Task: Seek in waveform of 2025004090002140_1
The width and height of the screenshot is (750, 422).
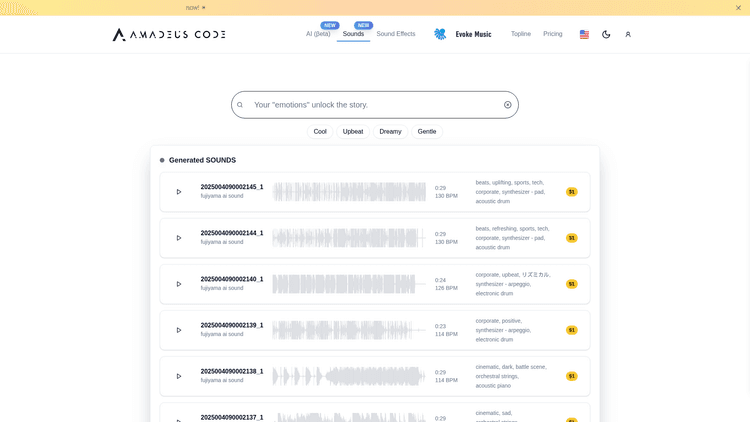Action: (x=349, y=284)
